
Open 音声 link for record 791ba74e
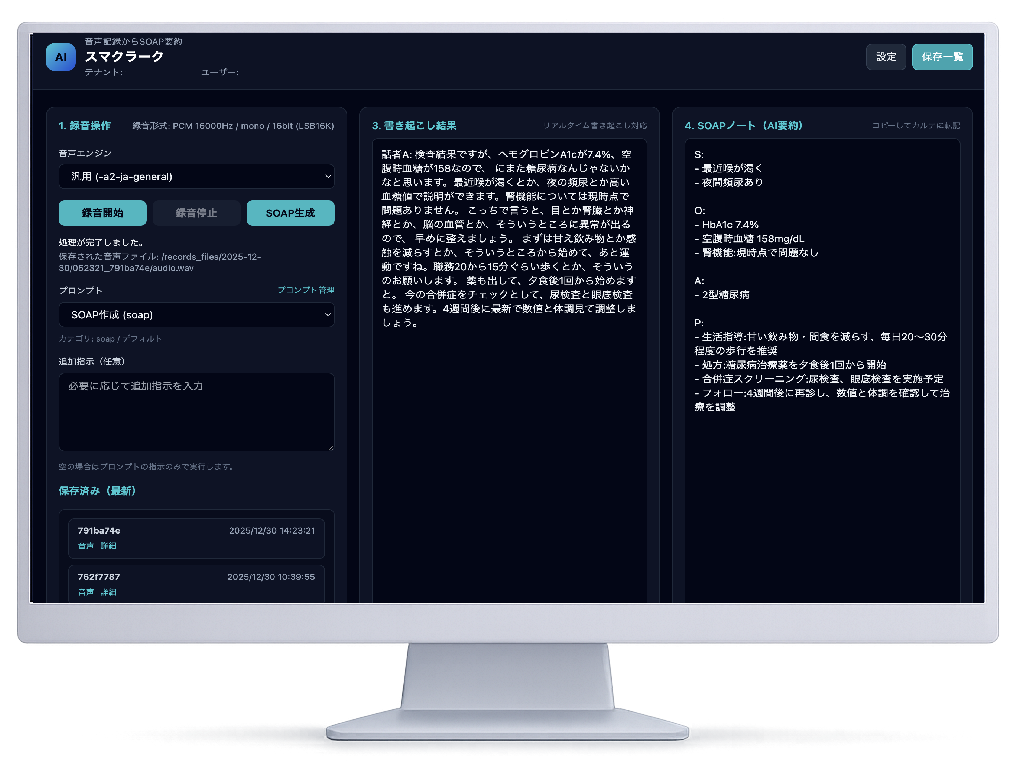point(85,546)
